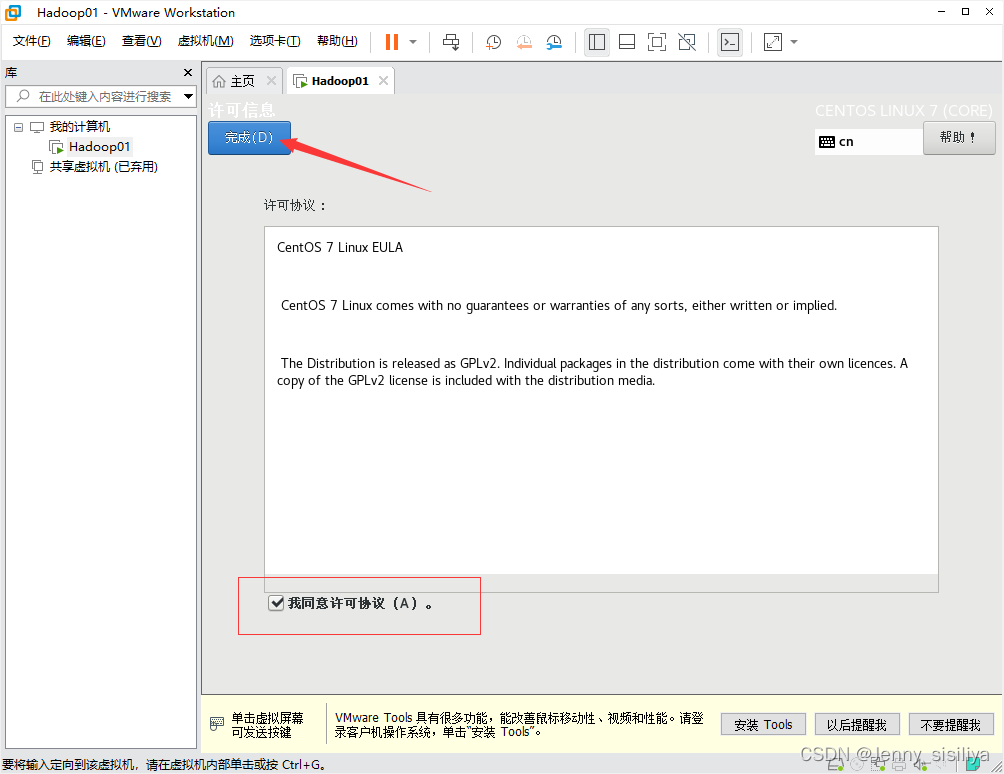This screenshot has width=1004, height=774.
Task: Click the pause virtual machine icon
Action: [x=391, y=42]
